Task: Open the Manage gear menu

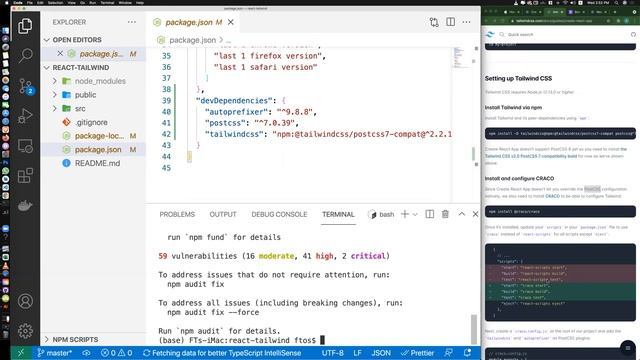Action: coord(25,331)
